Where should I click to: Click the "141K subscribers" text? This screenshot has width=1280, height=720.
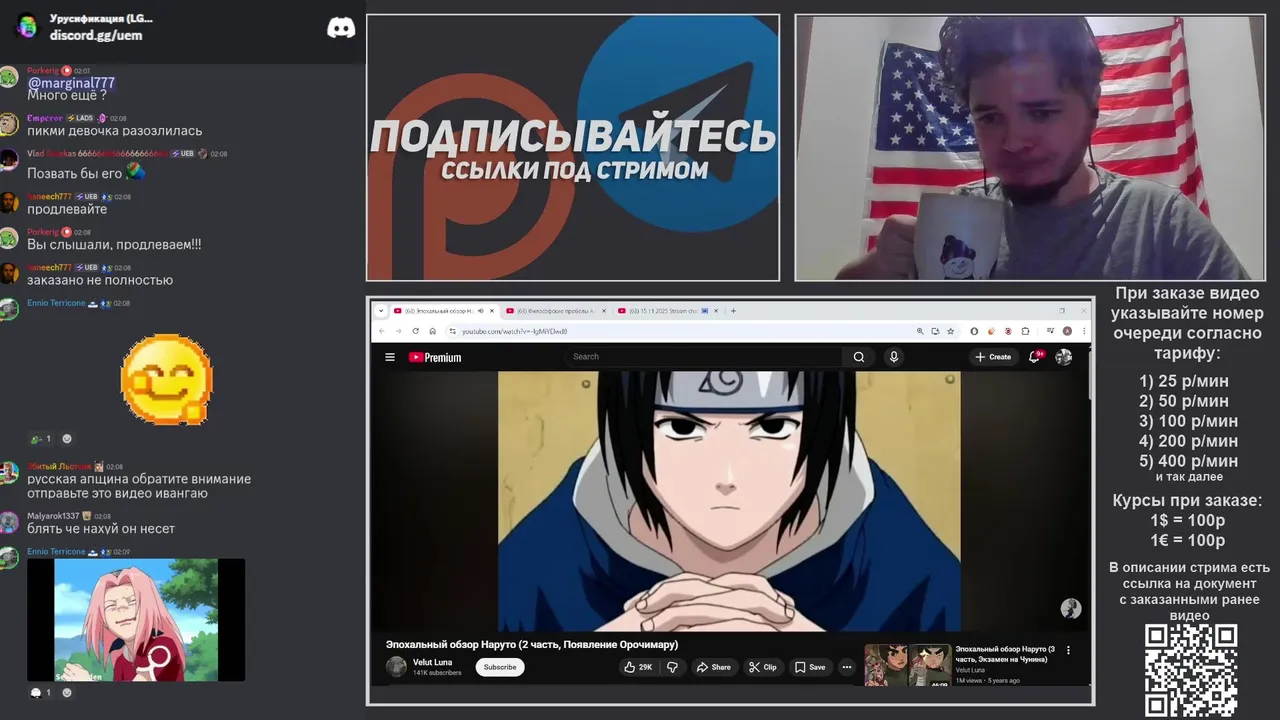tap(437, 673)
